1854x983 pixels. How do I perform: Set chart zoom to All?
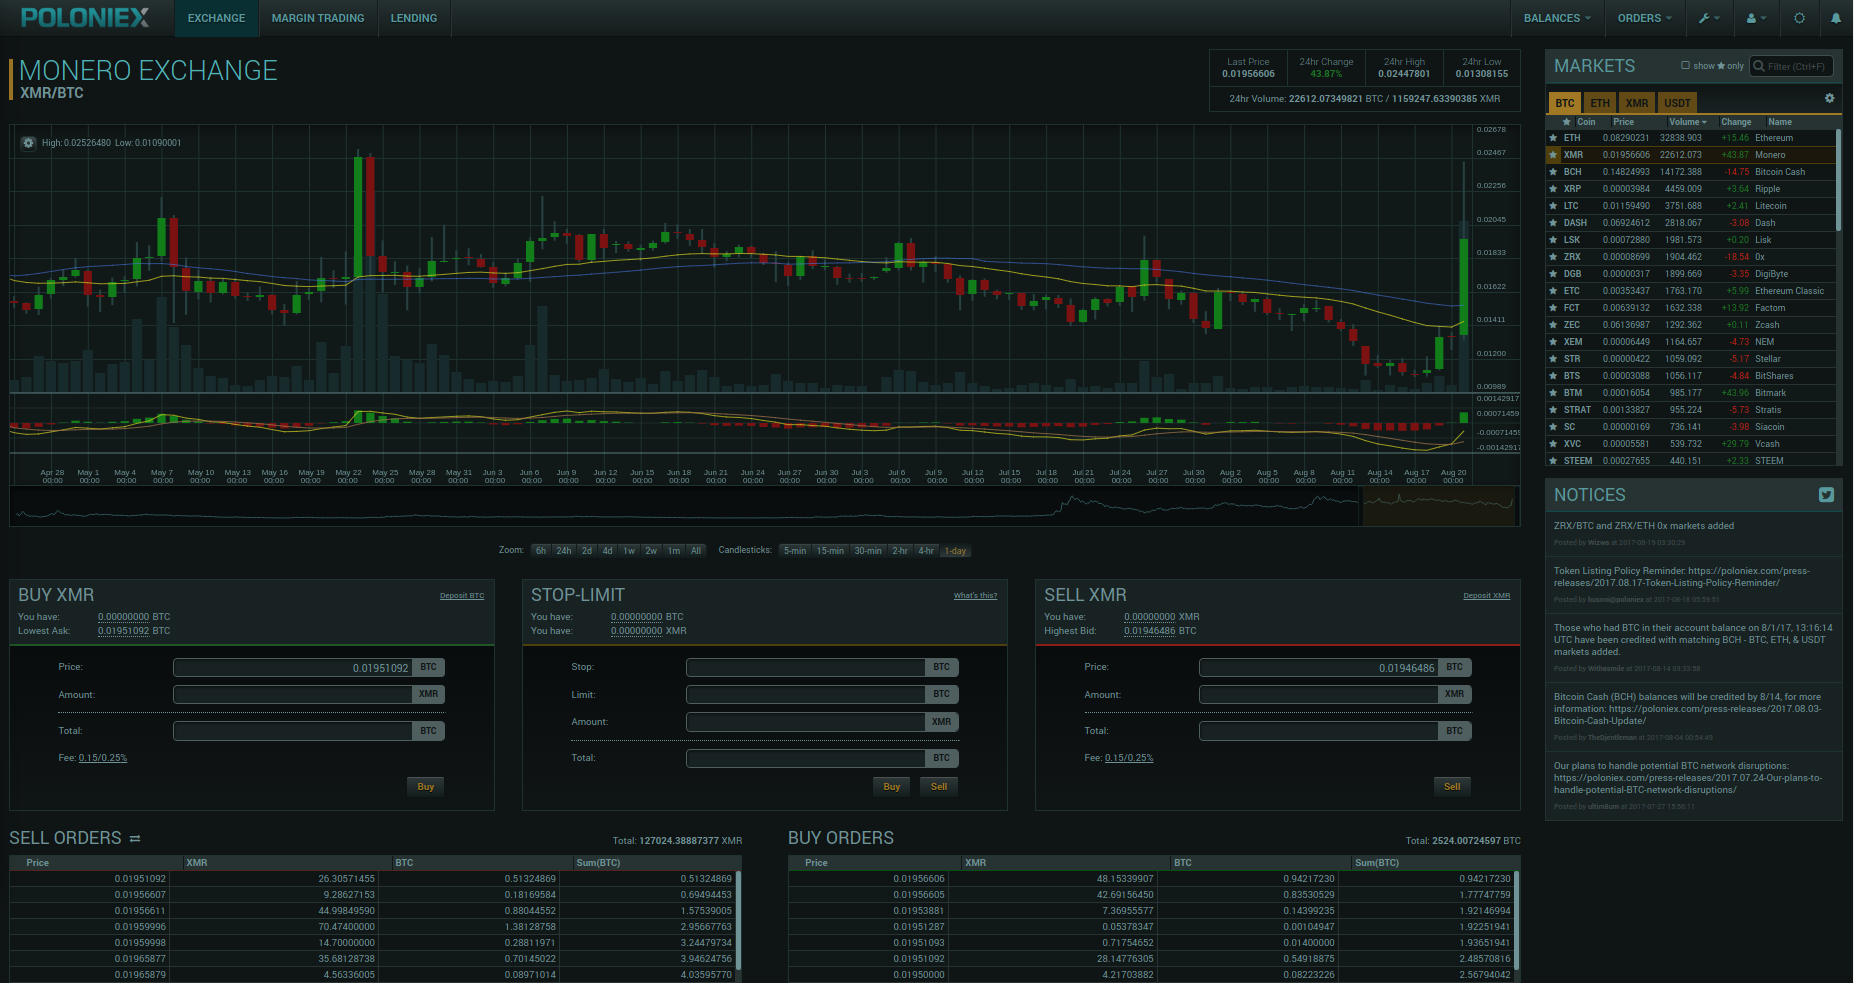click(696, 551)
